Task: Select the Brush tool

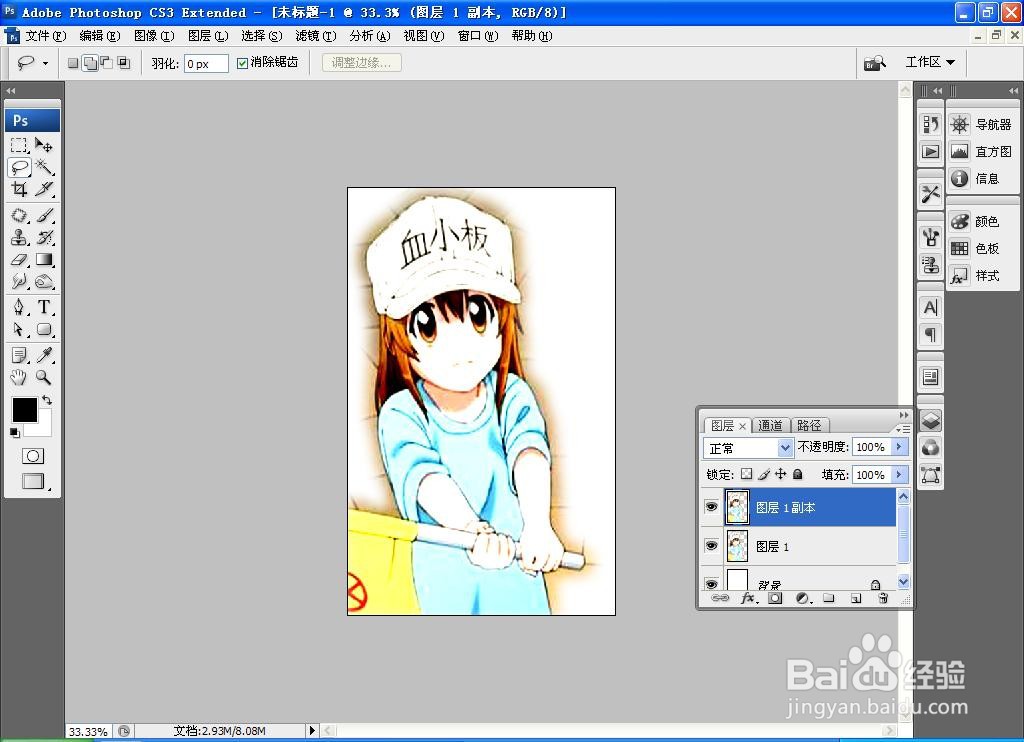Action: (44, 215)
